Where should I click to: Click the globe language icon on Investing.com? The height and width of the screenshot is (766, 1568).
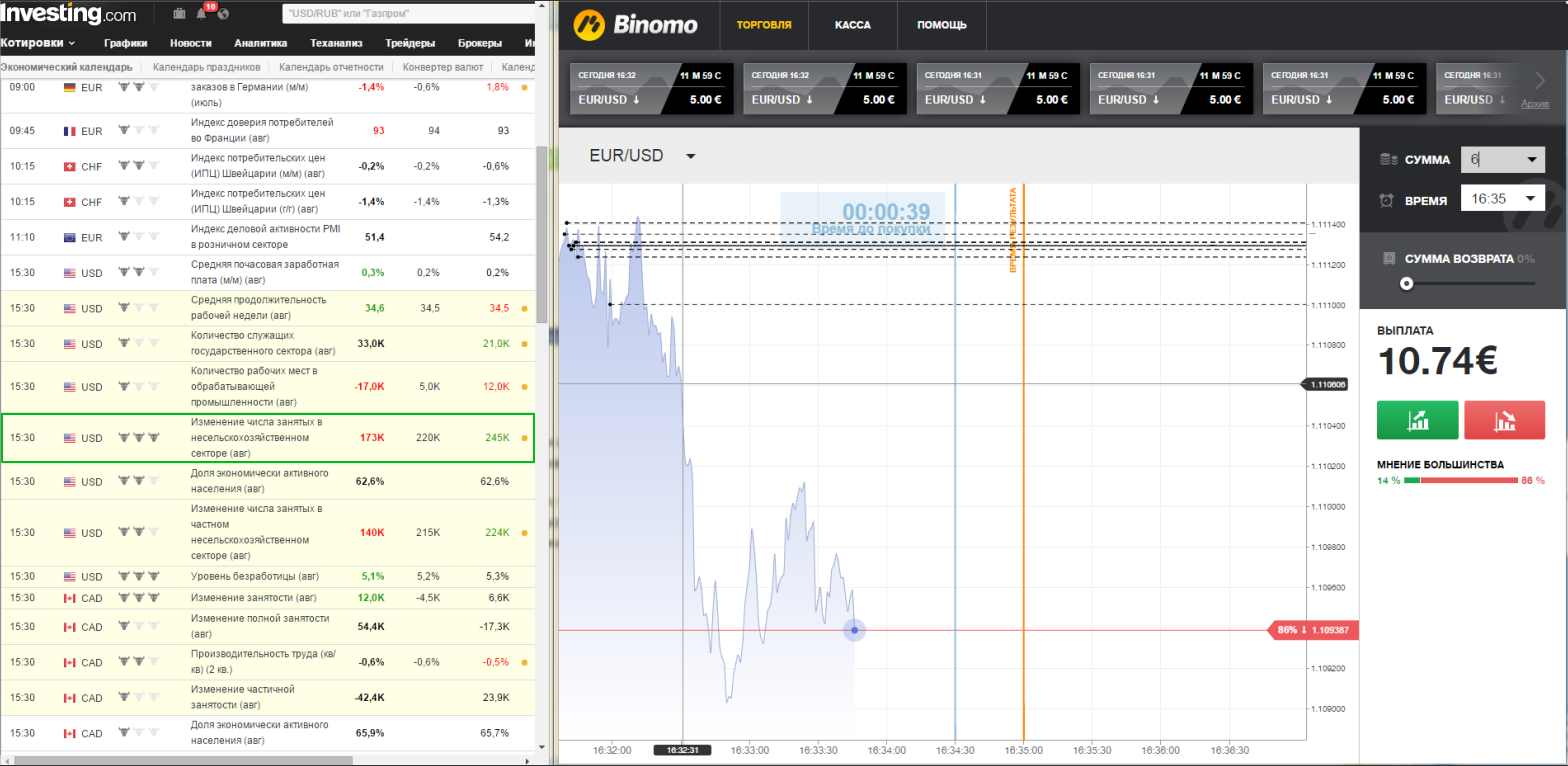click(222, 14)
